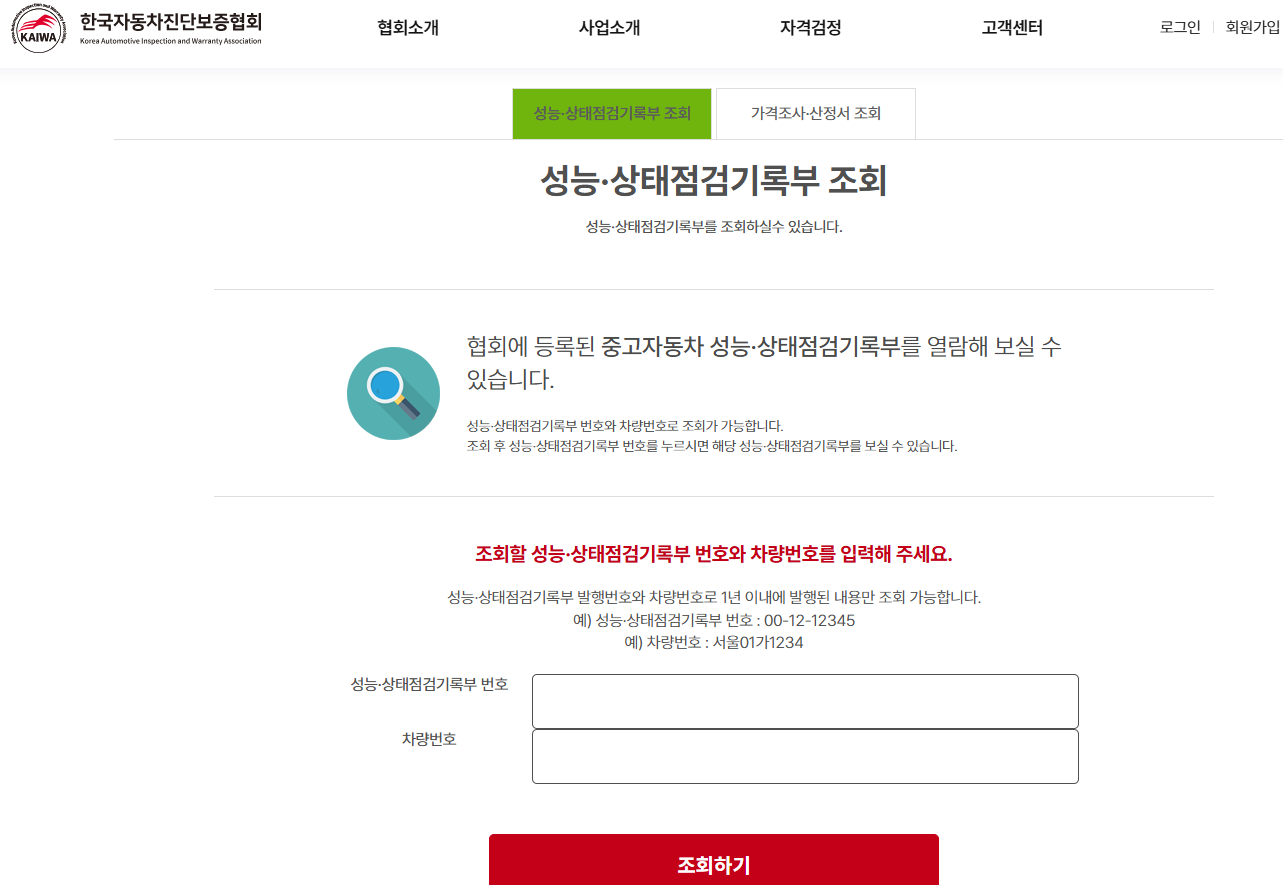This screenshot has height=885, width=1283.
Task: Select the green 성능·상태점검기록부 조회 tab
Action: point(612,114)
